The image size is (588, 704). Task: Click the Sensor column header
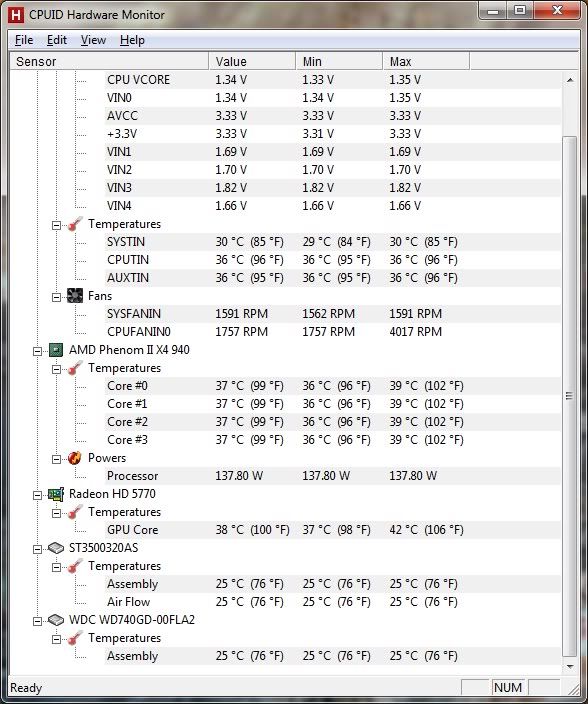click(x=110, y=61)
